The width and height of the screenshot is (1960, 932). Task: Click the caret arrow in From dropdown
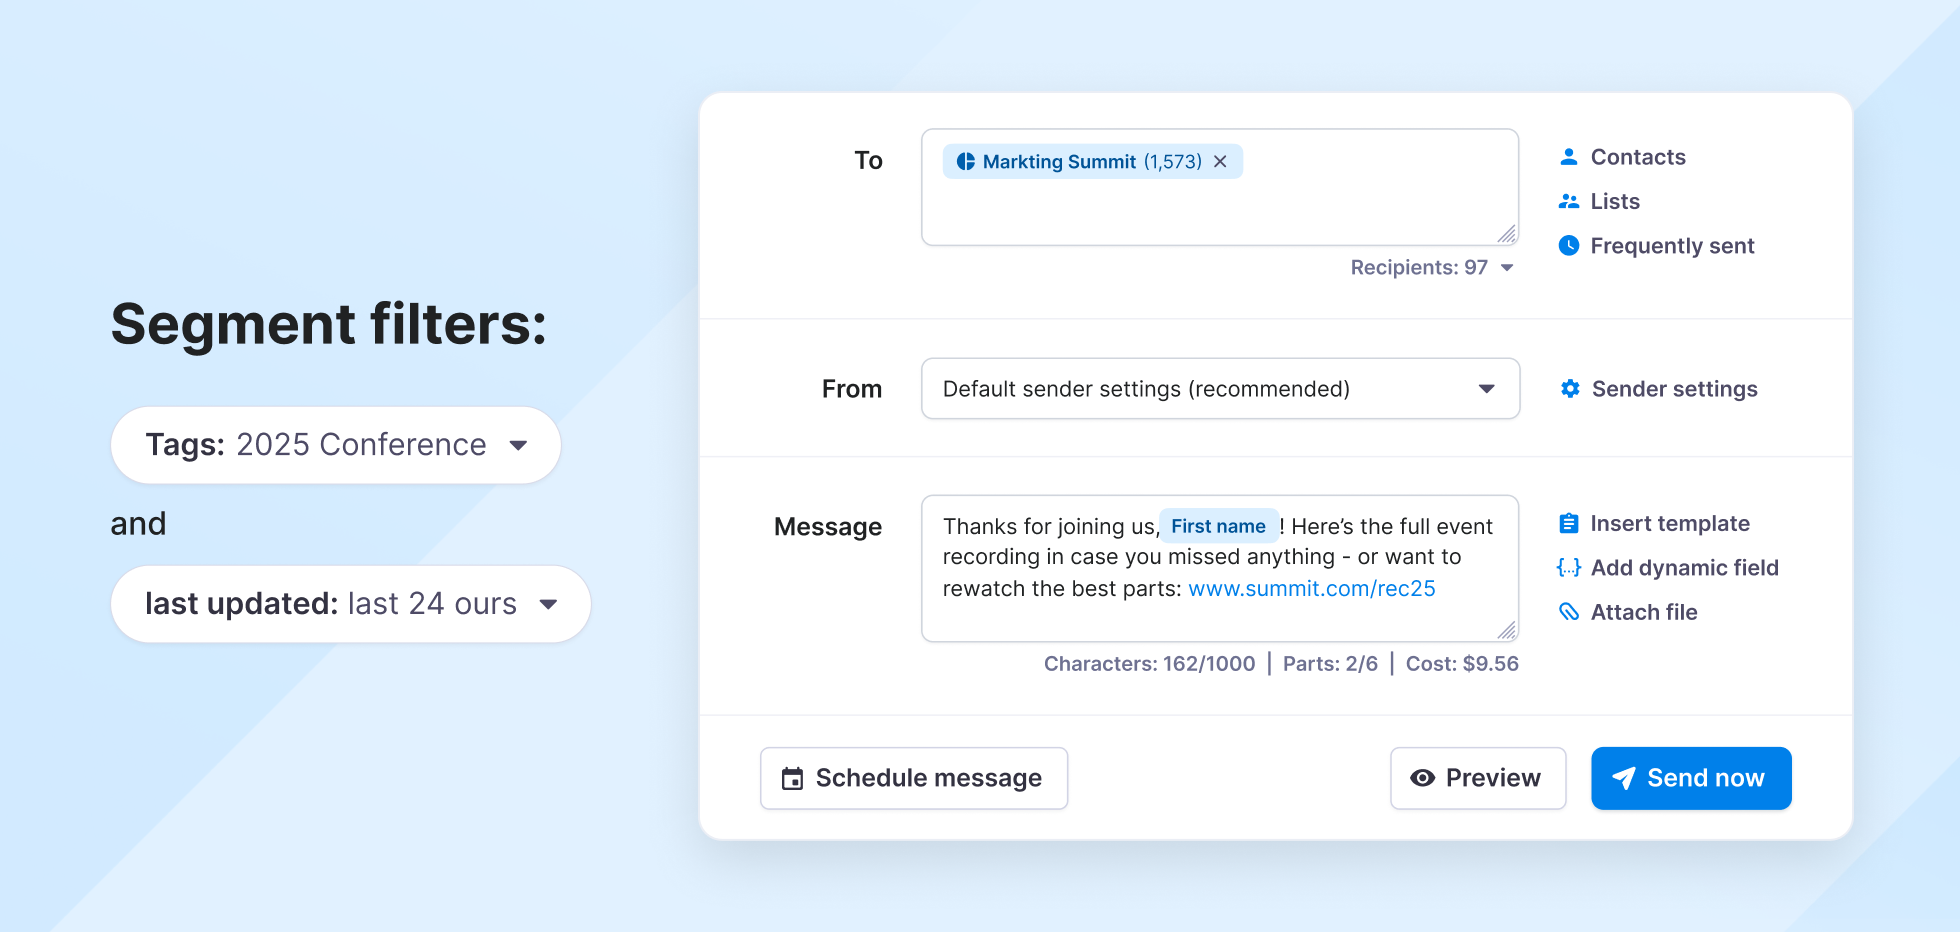click(x=1487, y=389)
